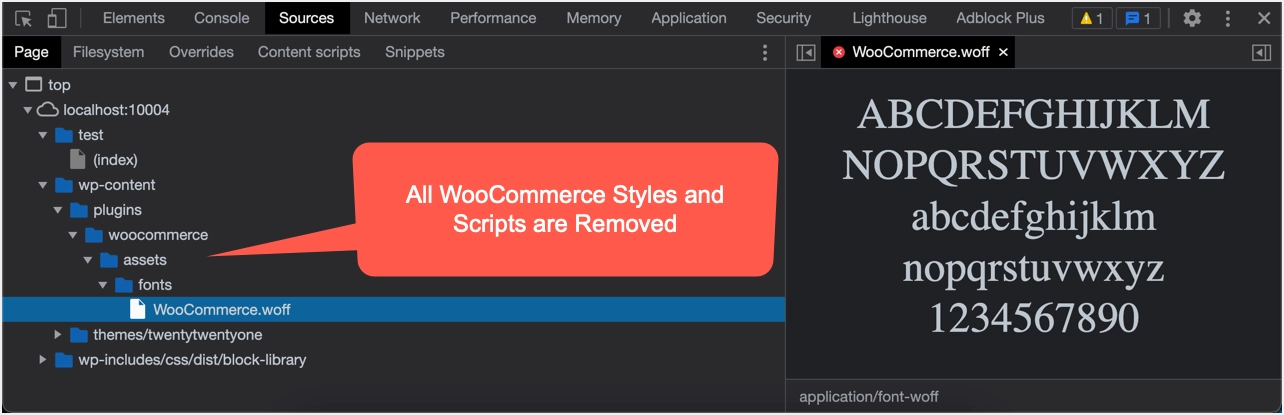Toggle the debugger sidebar on the right
Viewport: 1284px width, 415px height.
tap(1261, 53)
